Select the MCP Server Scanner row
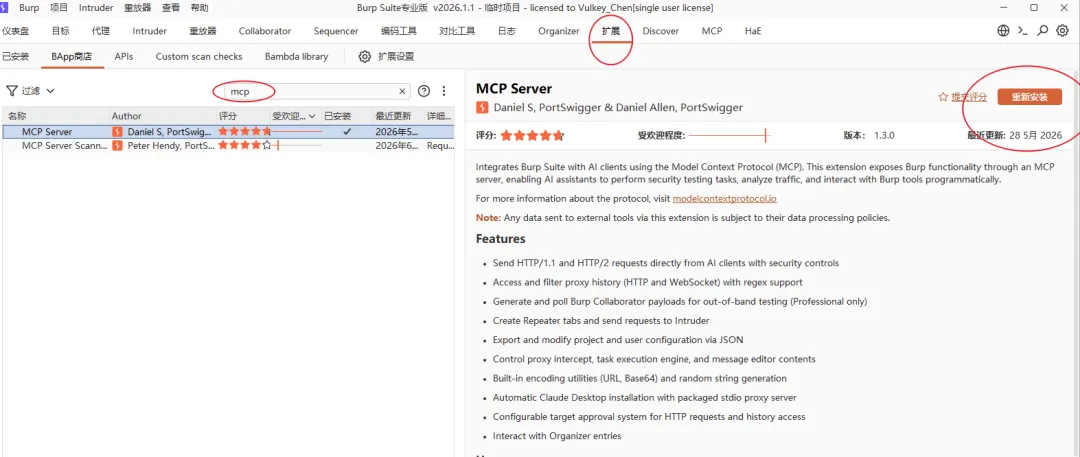Viewport: 1080px width, 457px height. 227,145
